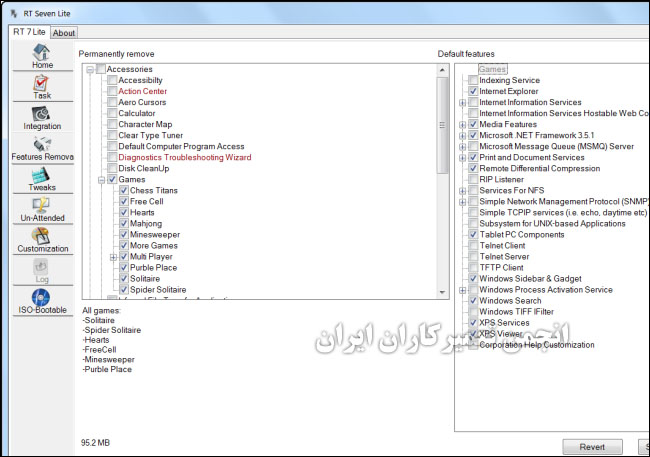Image resolution: width=650 pixels, height=457 pixels.
Task: Click the RT Seven Lite title bar icon
Action: 14,14
